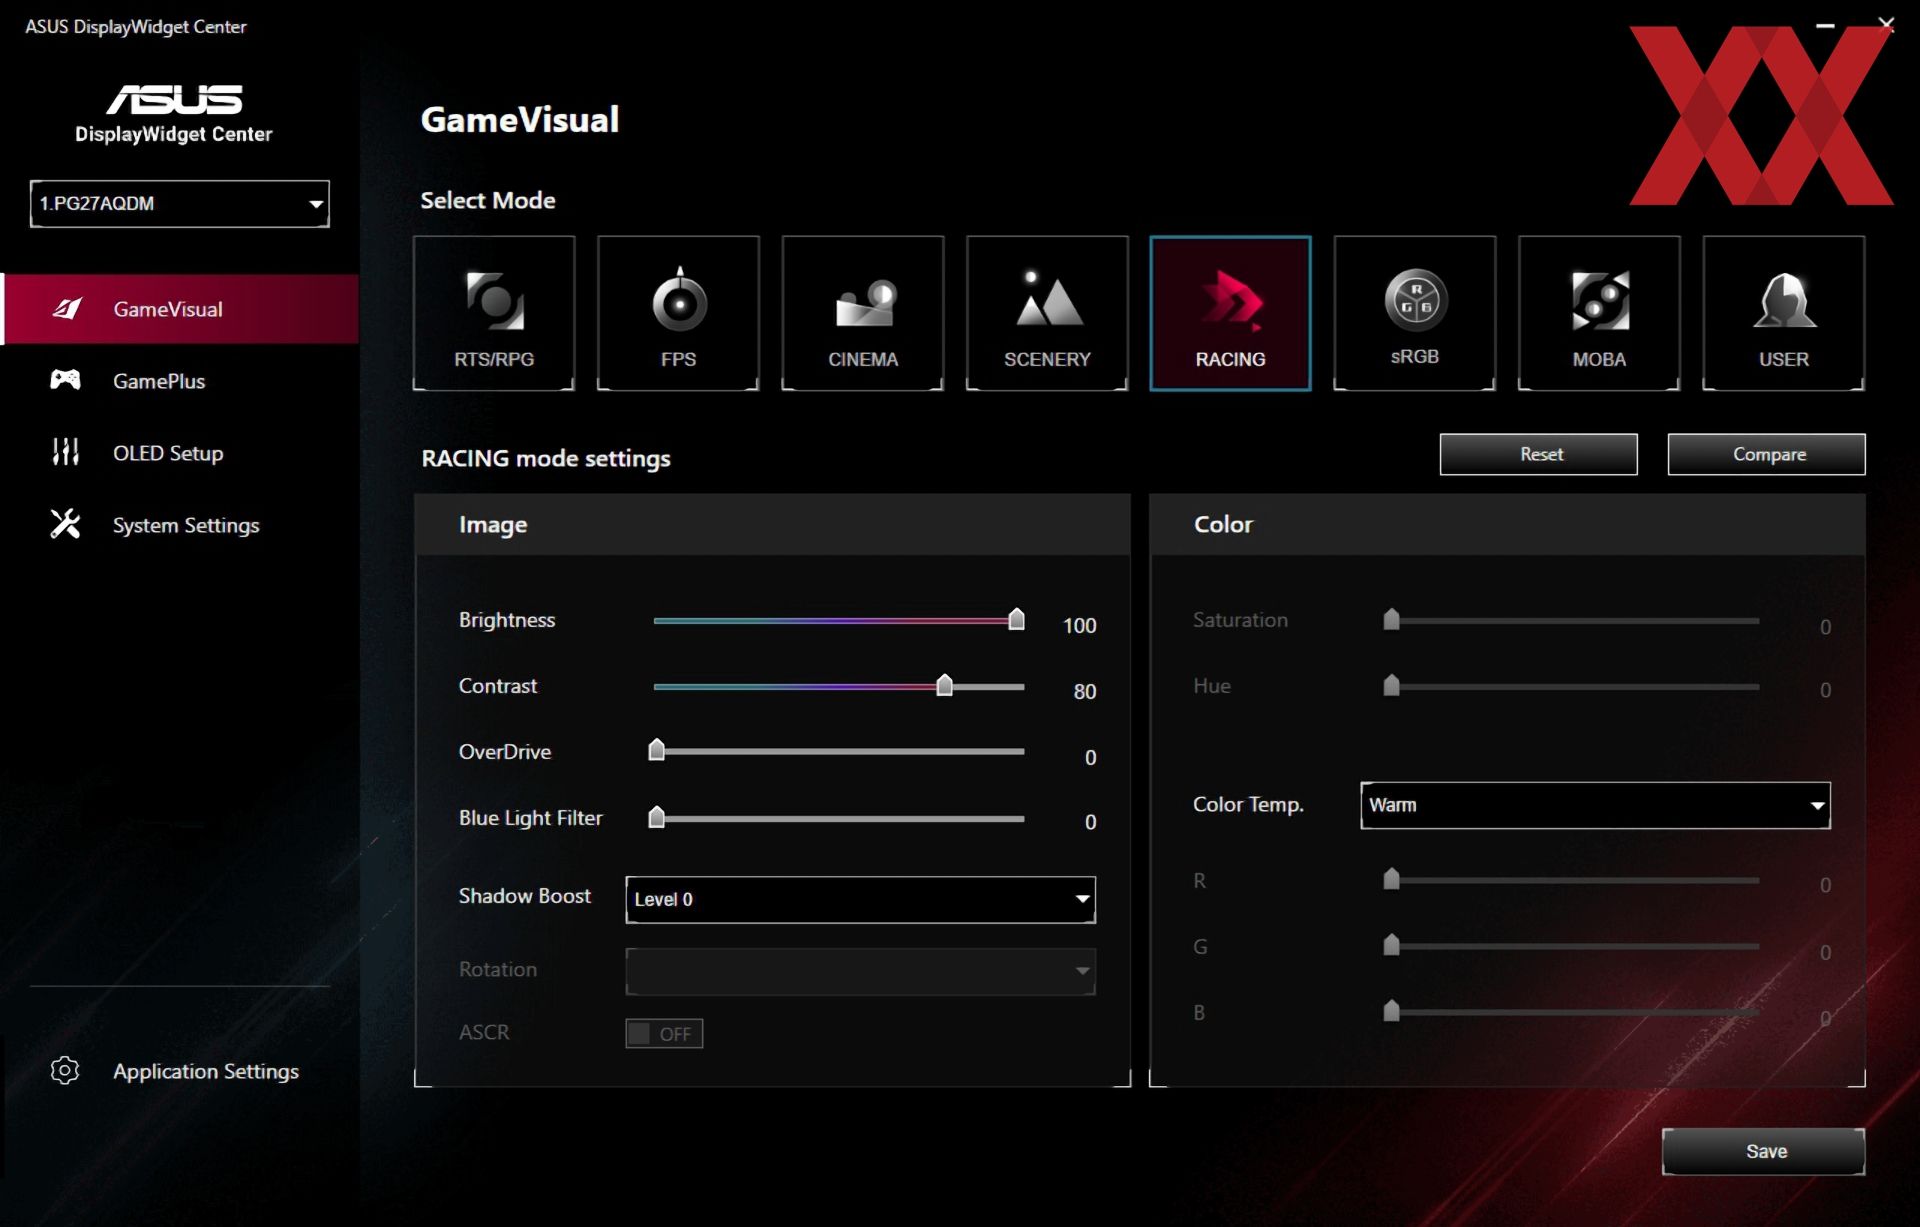
Task: Open the GameVisual menu text
Action: (x=168, y=309)
